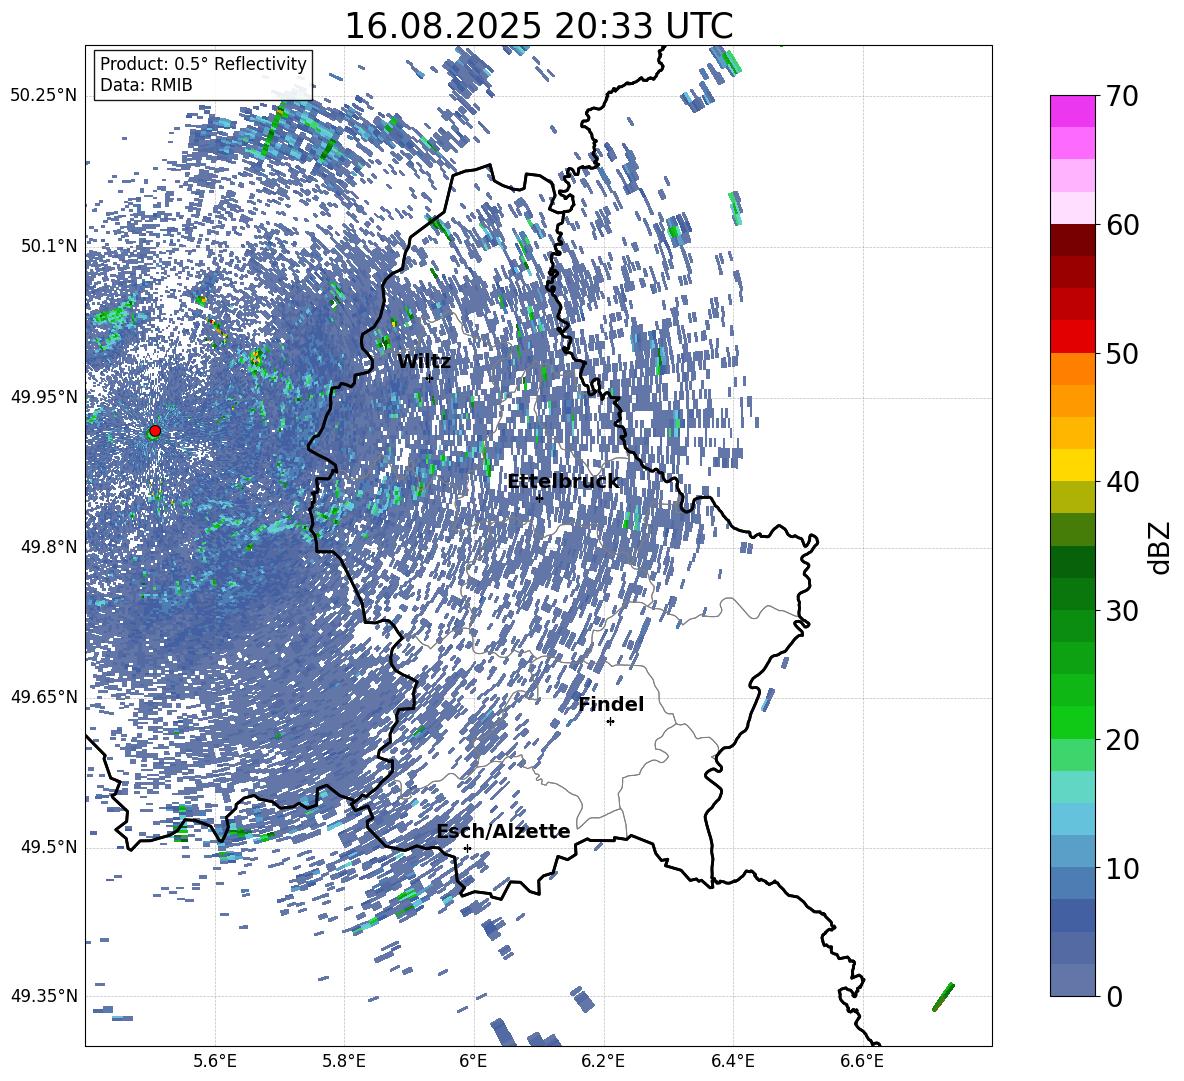The width and height of the screenshot is (1184, 1081).
Task: Click the Ettelbruck location cross marker
Action: 539,497
